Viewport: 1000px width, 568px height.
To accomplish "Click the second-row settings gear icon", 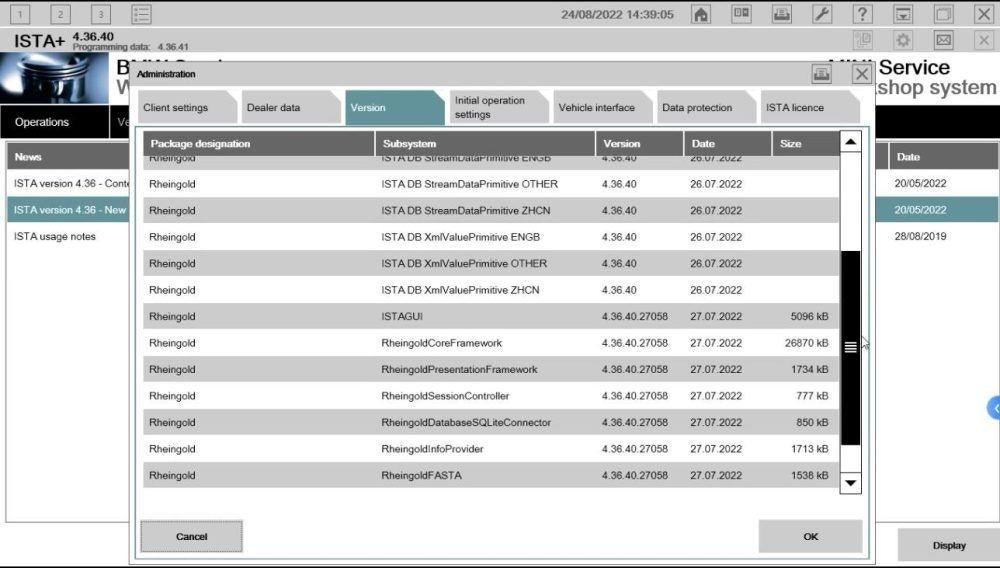I will pyautogui.click(x=903, y=40).
